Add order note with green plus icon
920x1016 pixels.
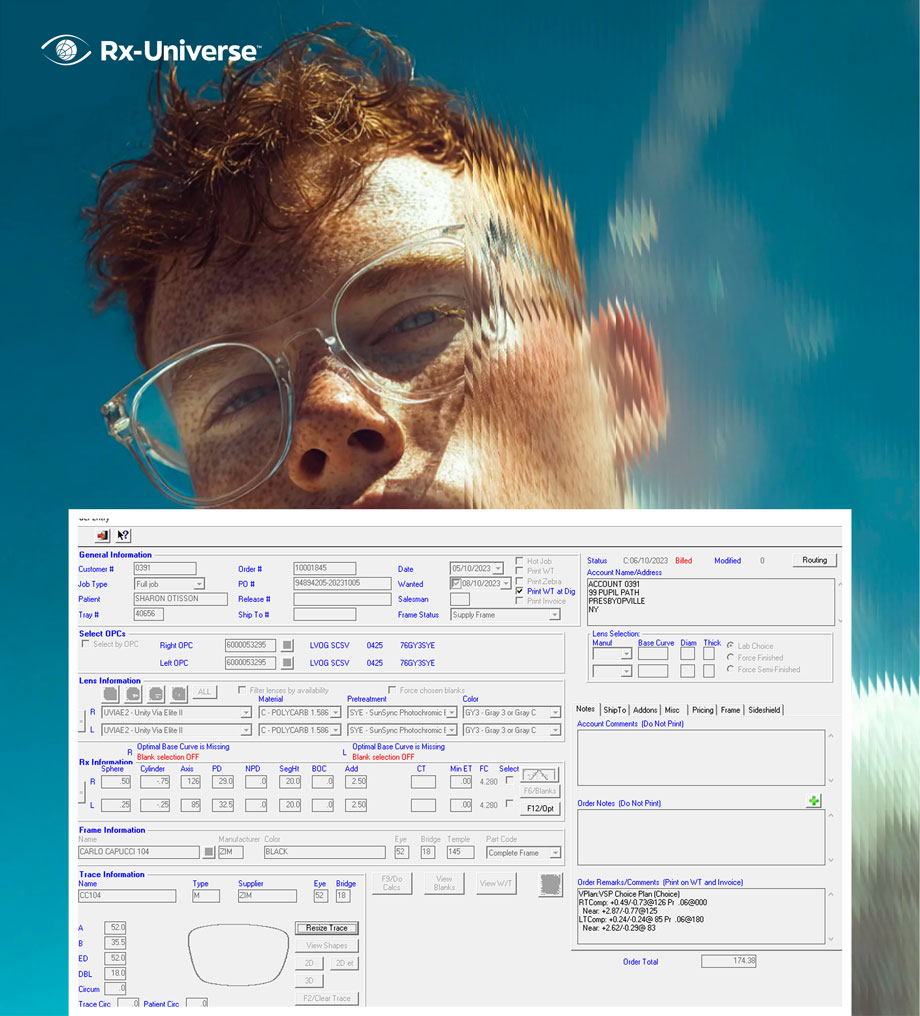click(x=815, y=801)
